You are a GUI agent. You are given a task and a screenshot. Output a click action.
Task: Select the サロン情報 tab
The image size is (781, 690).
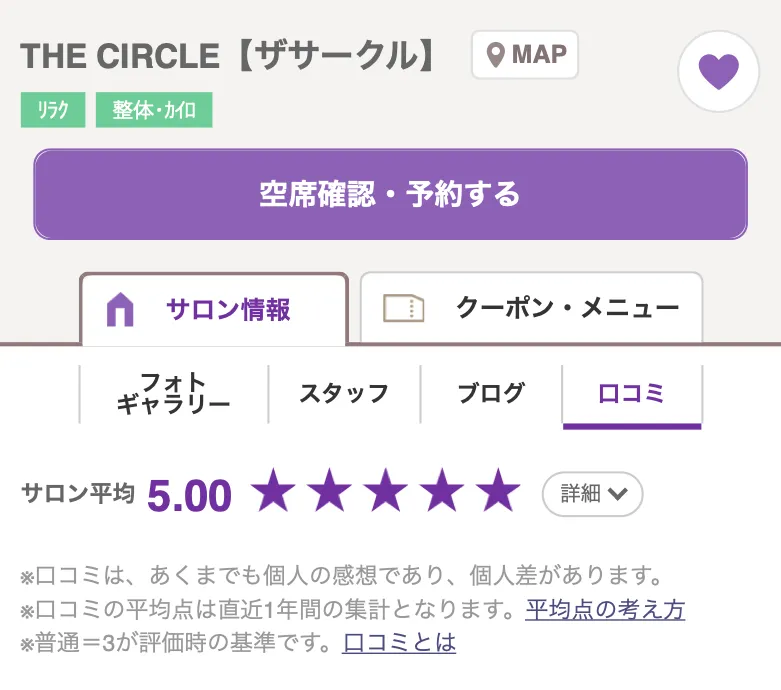coord(214,309)
